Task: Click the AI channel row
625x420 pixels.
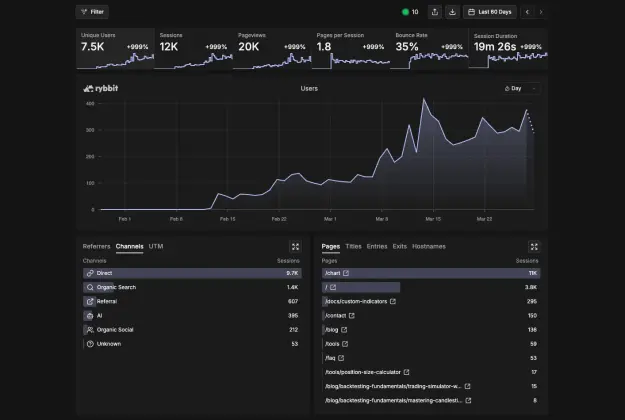Action: coord(192,316)
